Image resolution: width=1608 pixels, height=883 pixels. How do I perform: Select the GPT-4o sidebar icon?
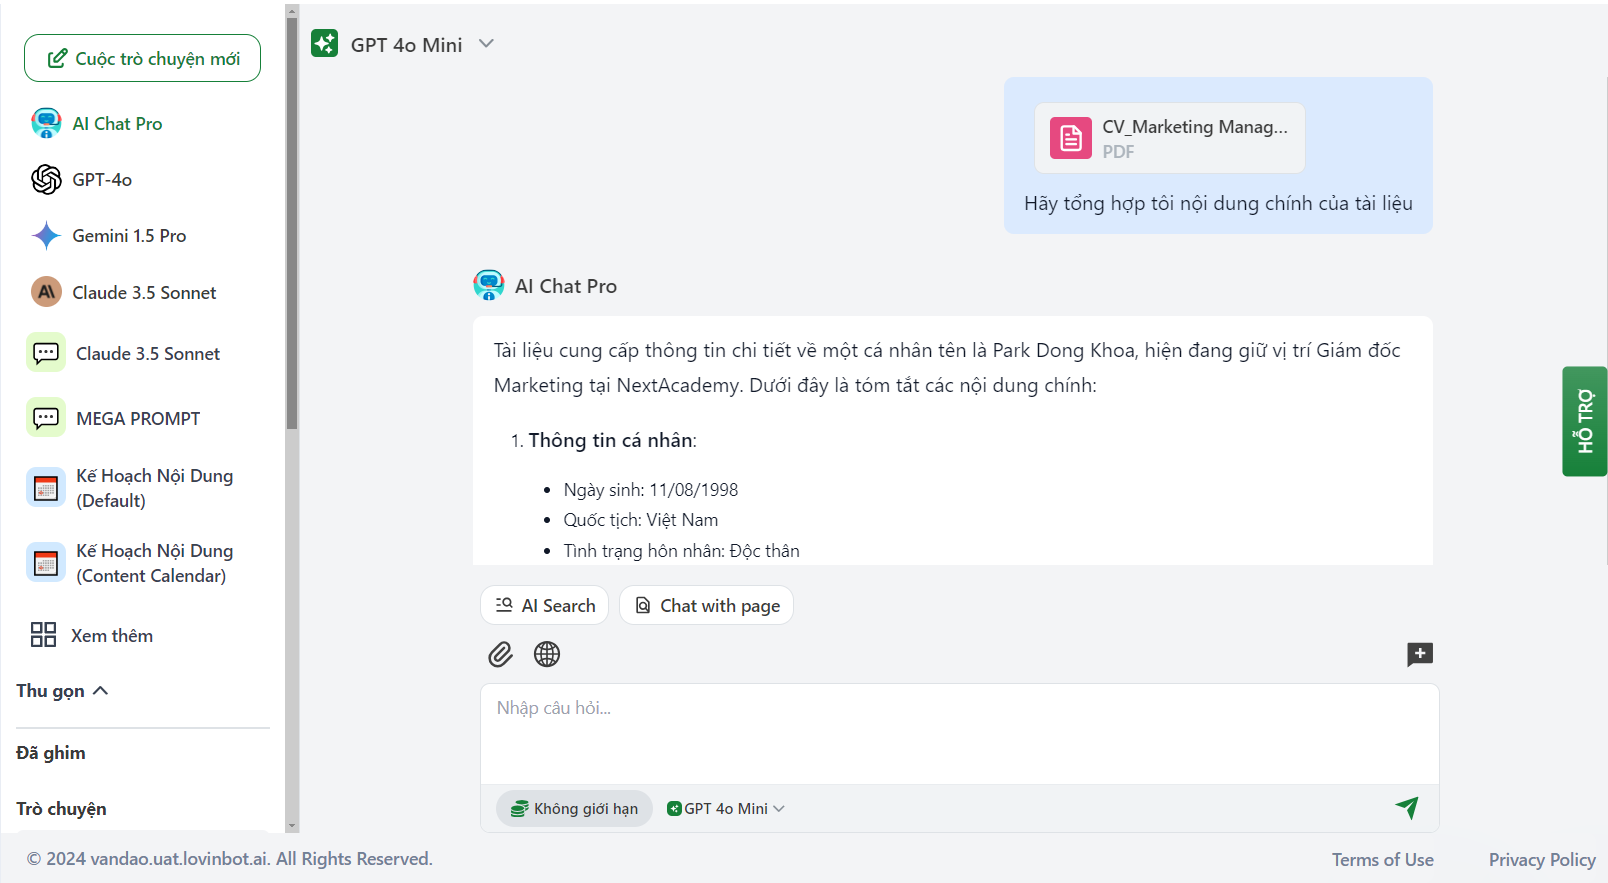[x=46, y=180]
